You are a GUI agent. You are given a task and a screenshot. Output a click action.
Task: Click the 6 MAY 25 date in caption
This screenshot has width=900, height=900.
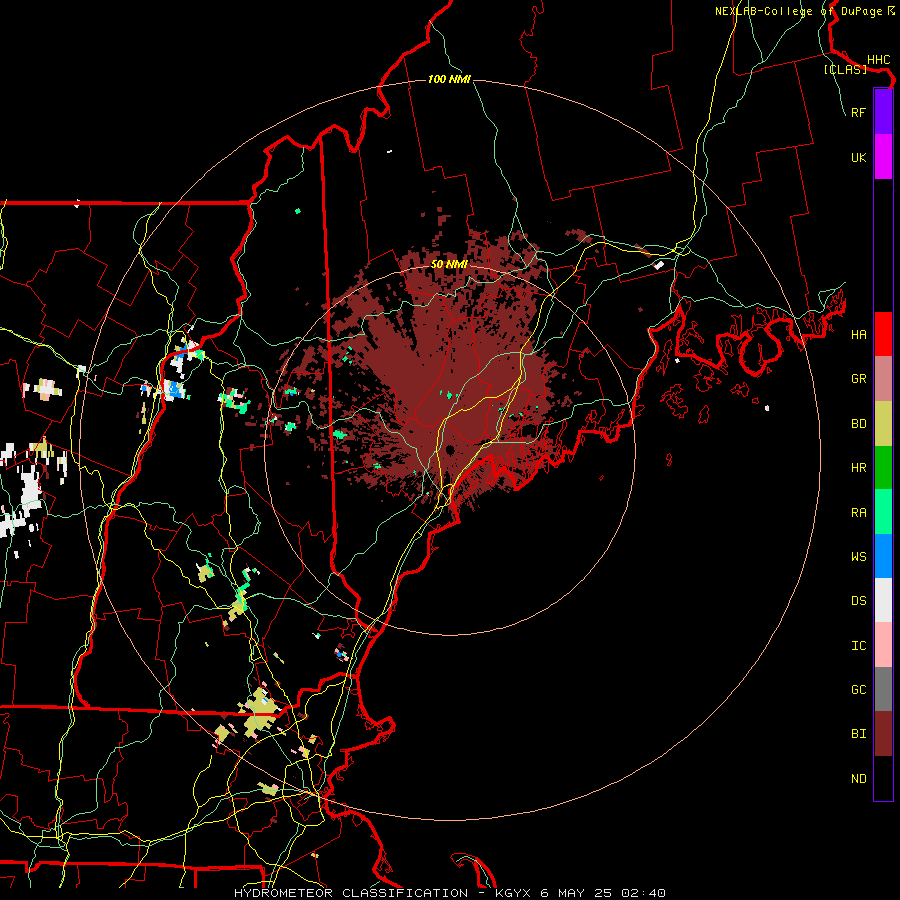tap(576, 893)
